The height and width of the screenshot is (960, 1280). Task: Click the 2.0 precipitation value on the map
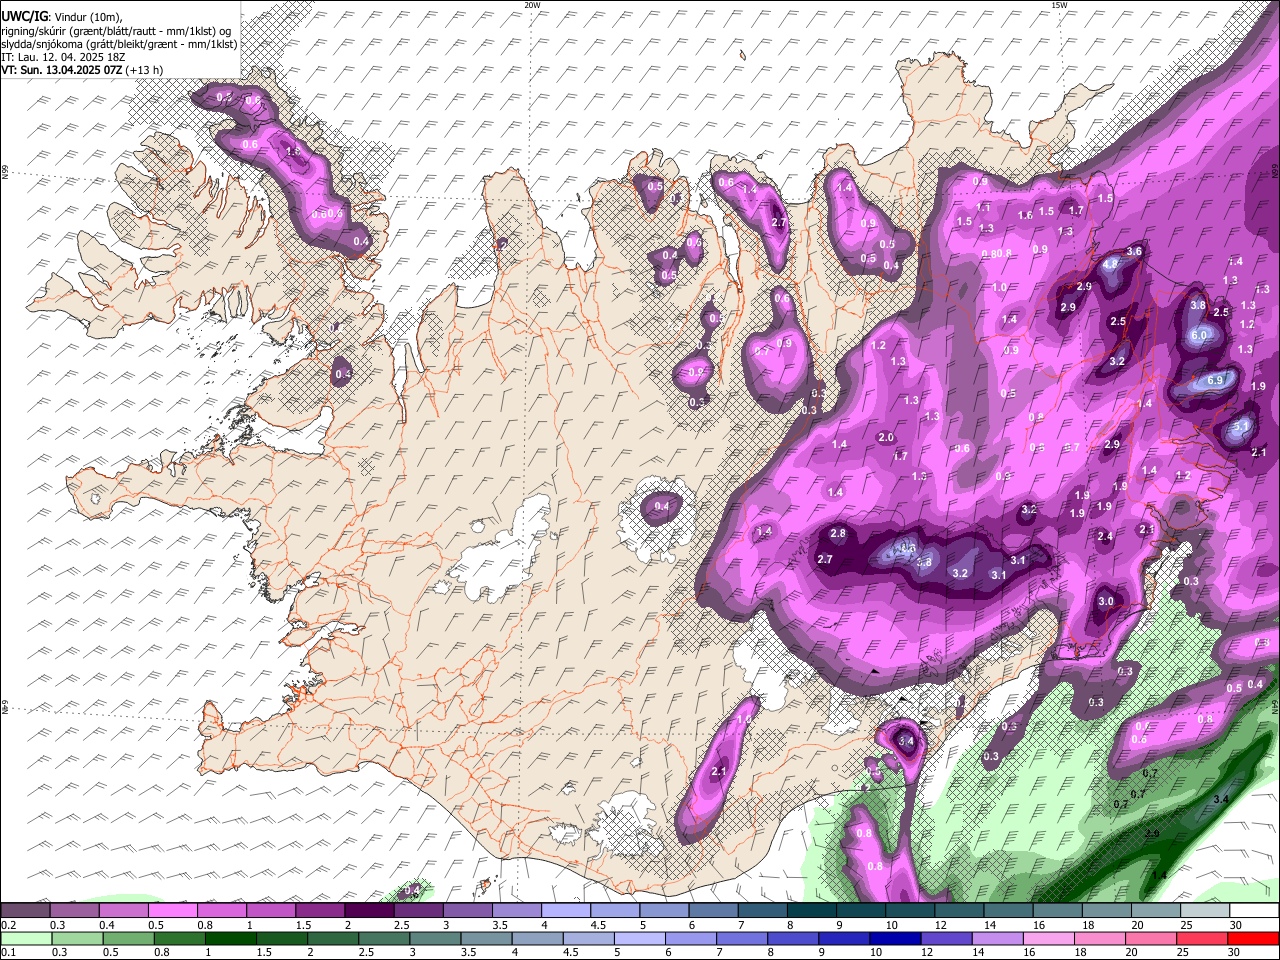[x=886, y=438]
